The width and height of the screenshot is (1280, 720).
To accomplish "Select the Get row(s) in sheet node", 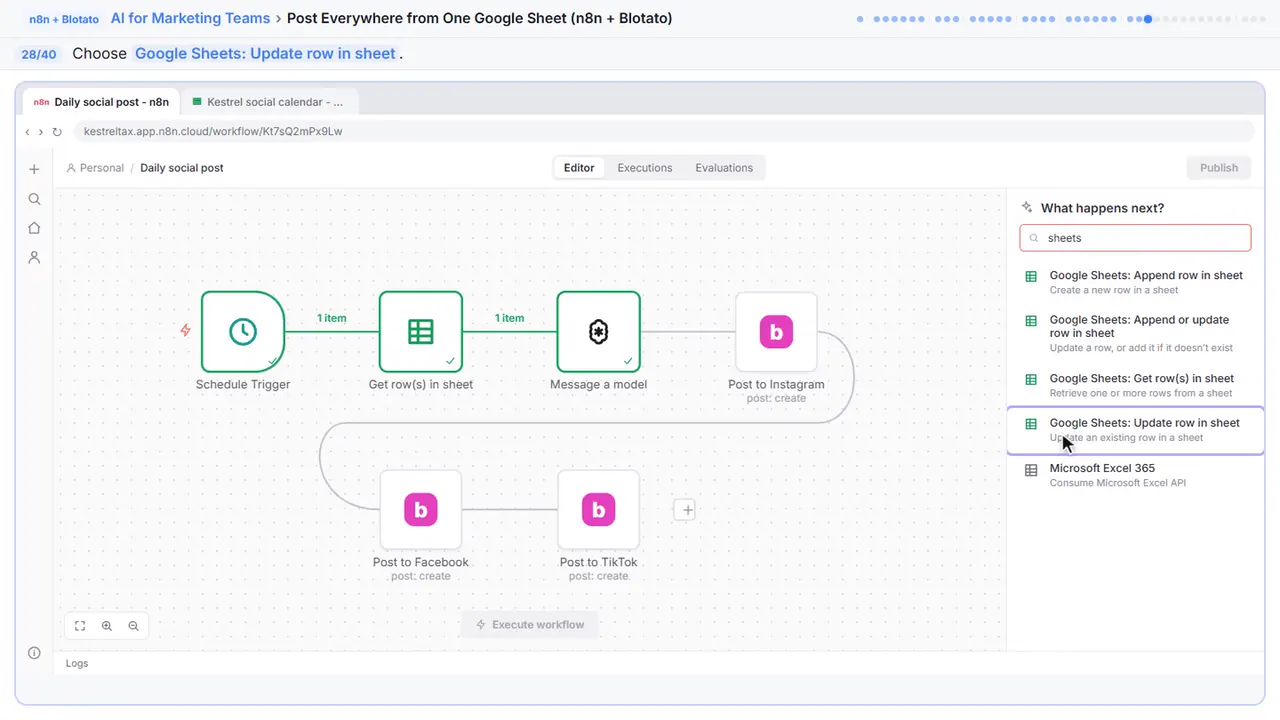I will [421, 332].
